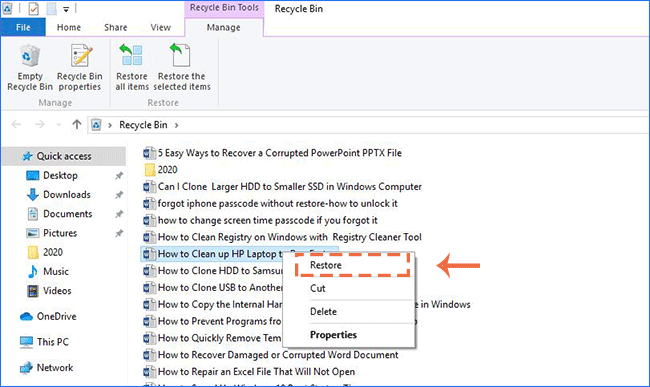
Task: Click the Recycle Bin Tools contextual tab
Action: 224,8
